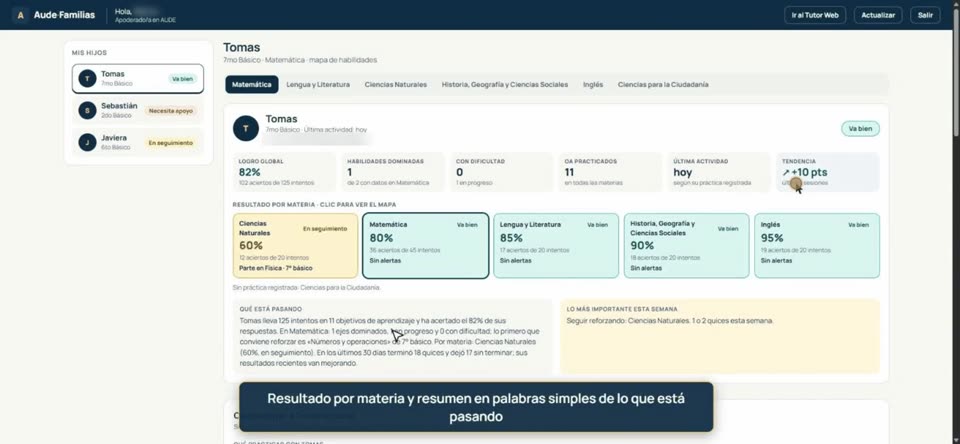Click the Aude Familias logo icon
The width and height of the screenshot is (960, 444).
(20, 15)
